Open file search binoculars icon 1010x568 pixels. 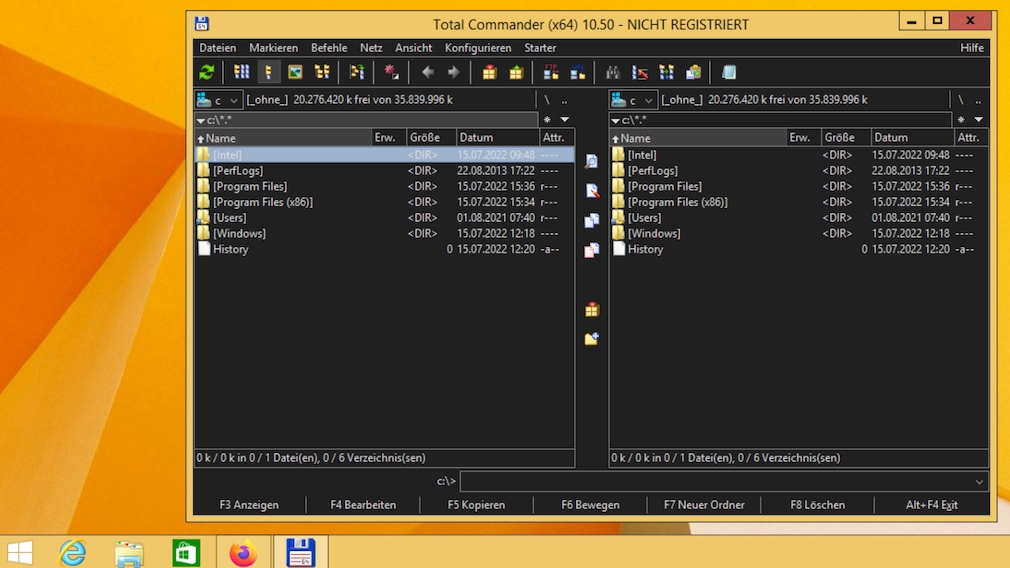coord(613,72)
